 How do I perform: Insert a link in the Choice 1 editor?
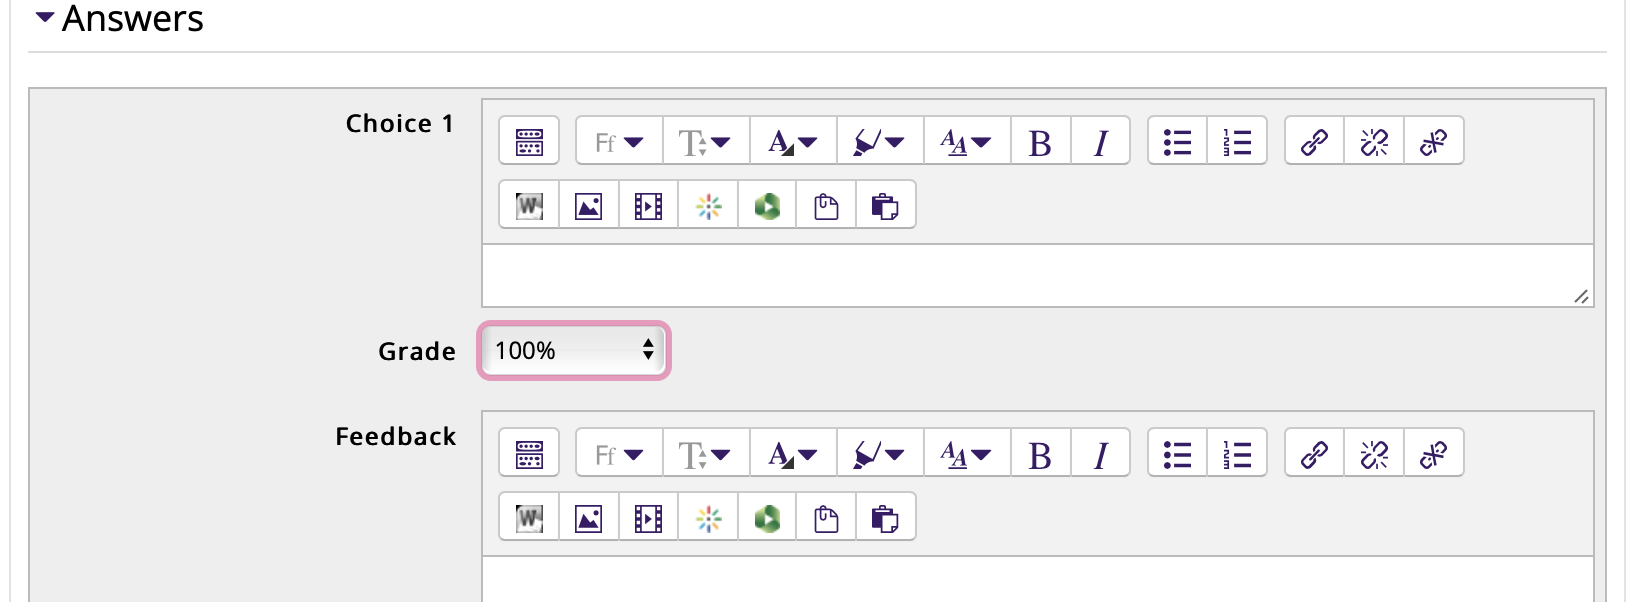click(x=1315, y=141)
